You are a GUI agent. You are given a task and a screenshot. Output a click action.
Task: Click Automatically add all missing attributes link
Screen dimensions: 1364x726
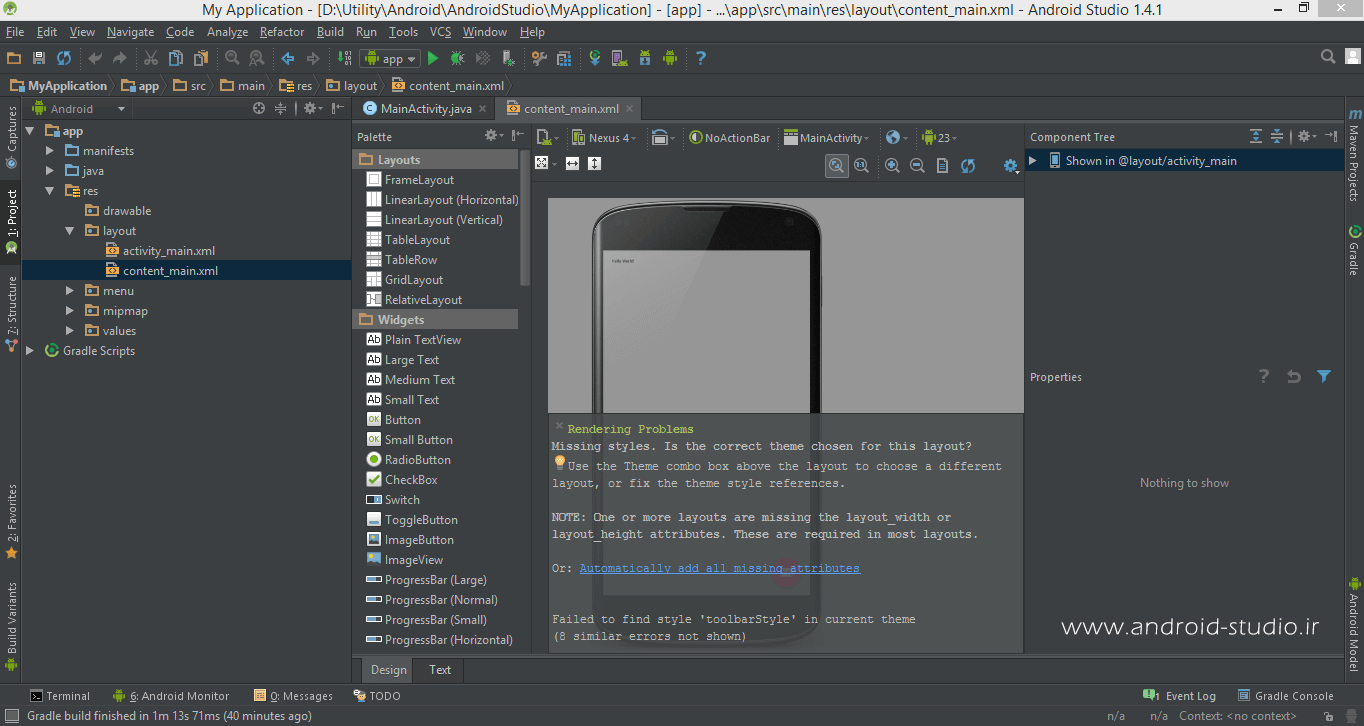point(719,568)
